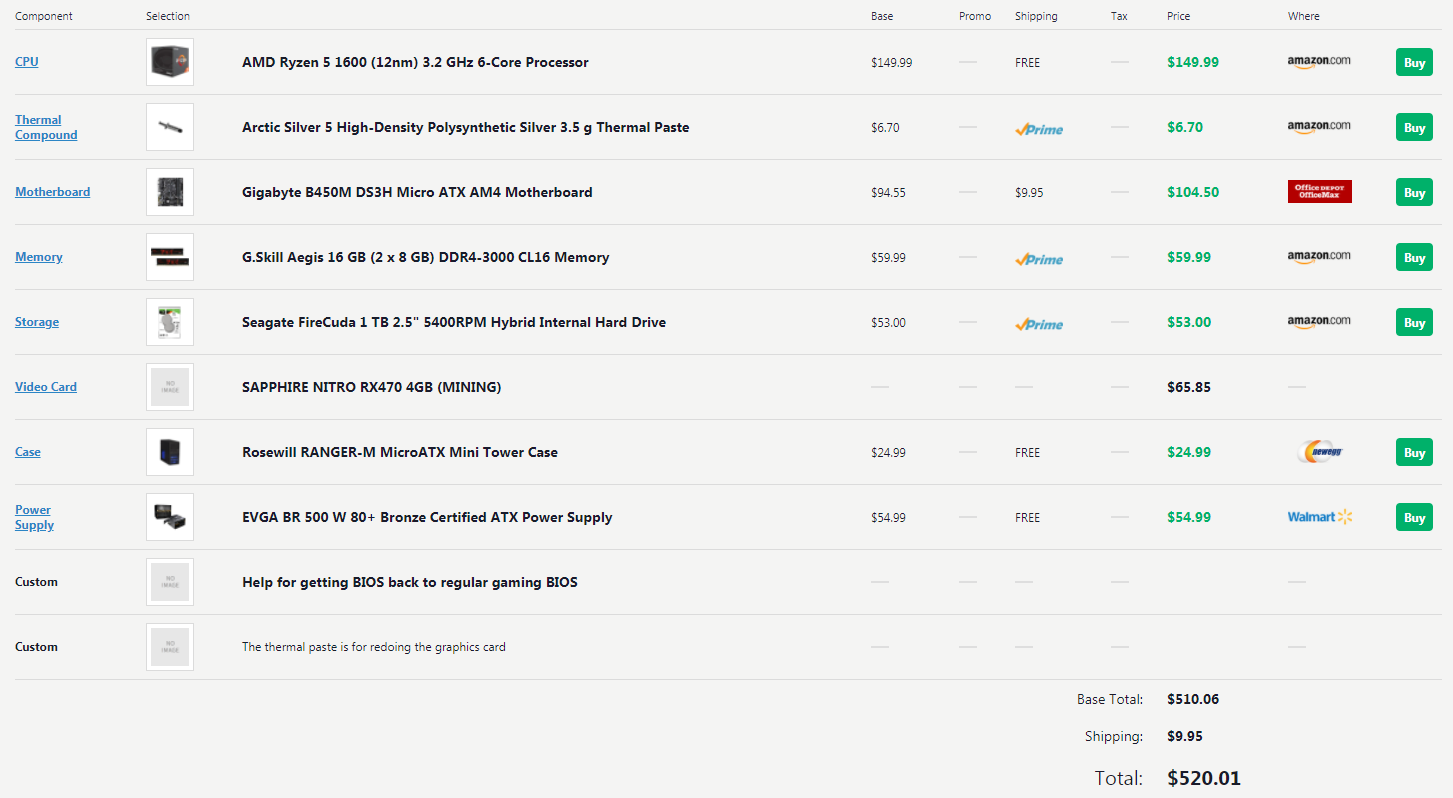Open the Case component link
The image size is (1453, 798).
pos(28,452)
